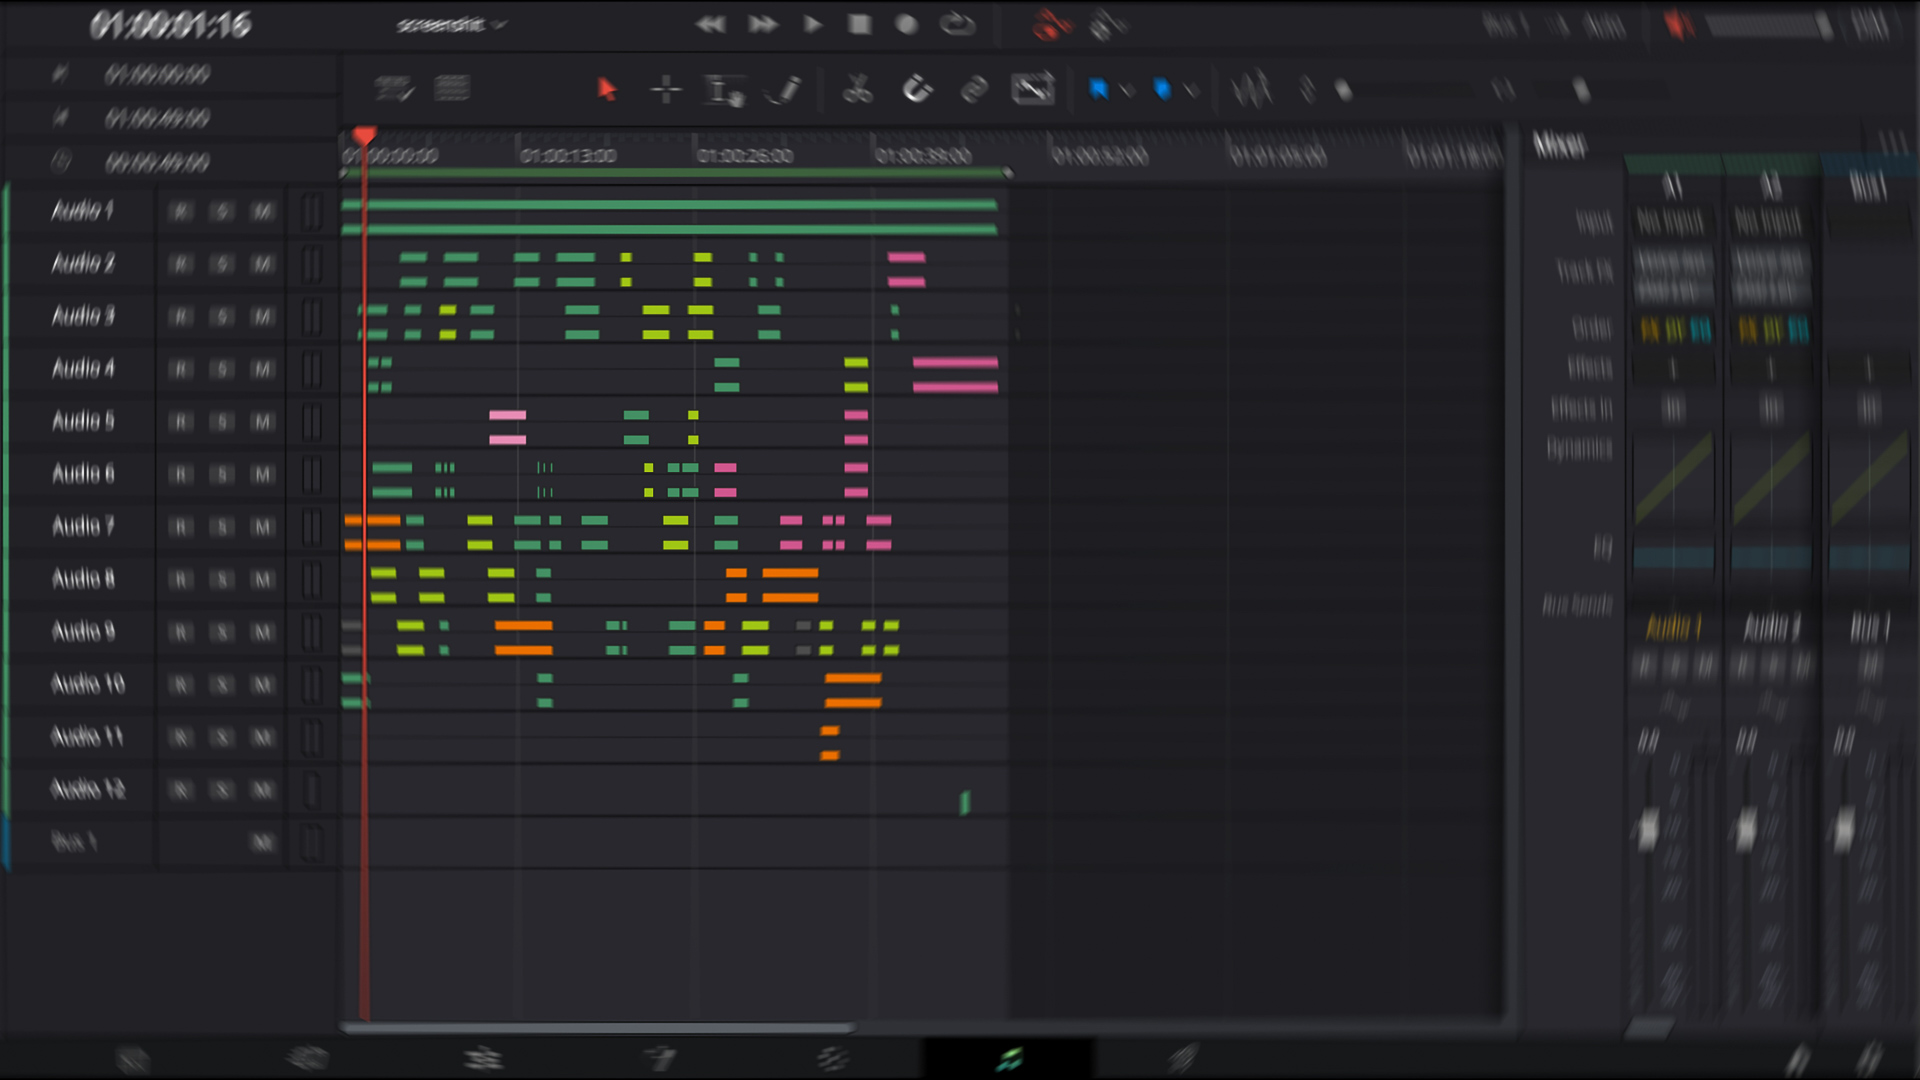Select the Range Selection crosshair tool
Viewport: 1920px width, 1080px height.
point(665,90)
